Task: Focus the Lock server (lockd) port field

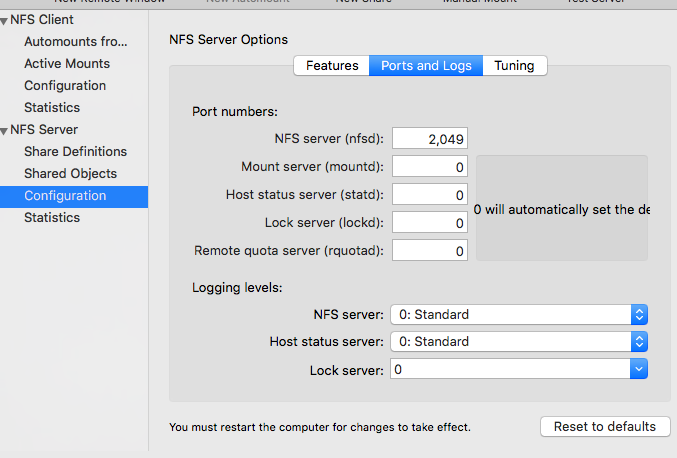Action: tap(430, 223)
